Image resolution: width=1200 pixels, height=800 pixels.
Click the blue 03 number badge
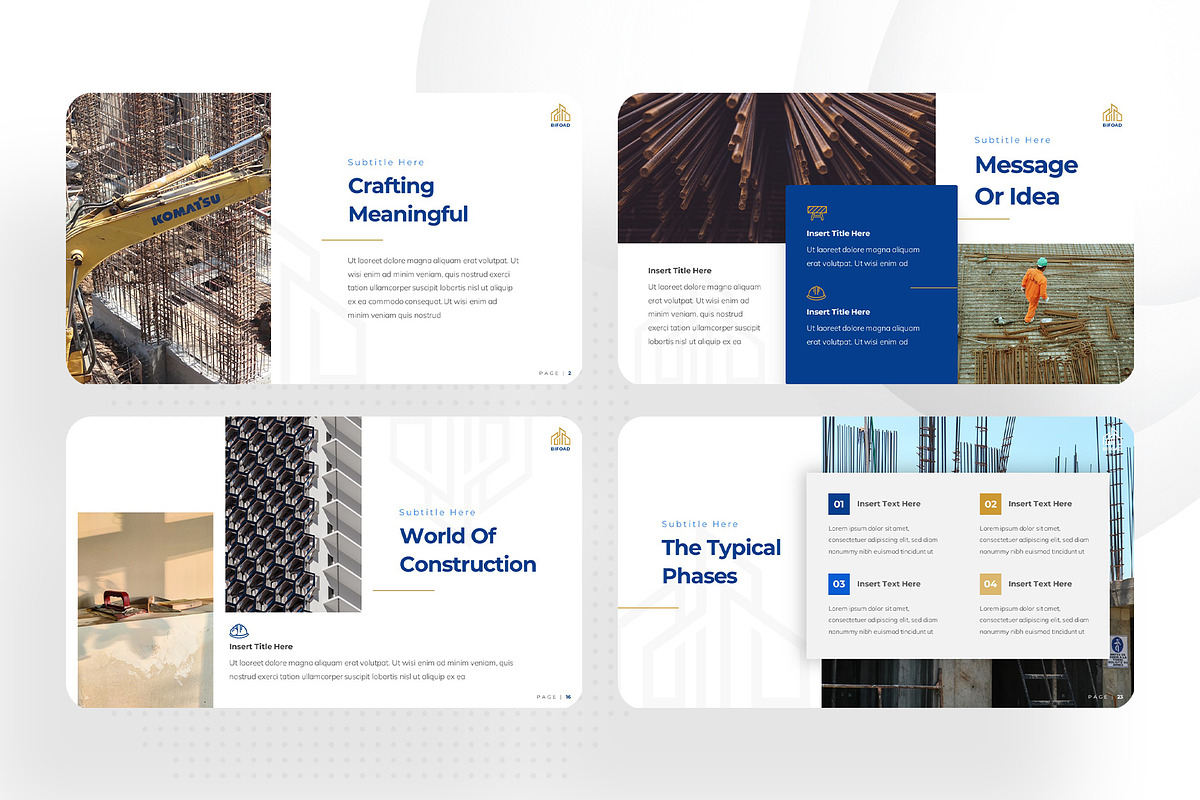(x=839, y=584)
